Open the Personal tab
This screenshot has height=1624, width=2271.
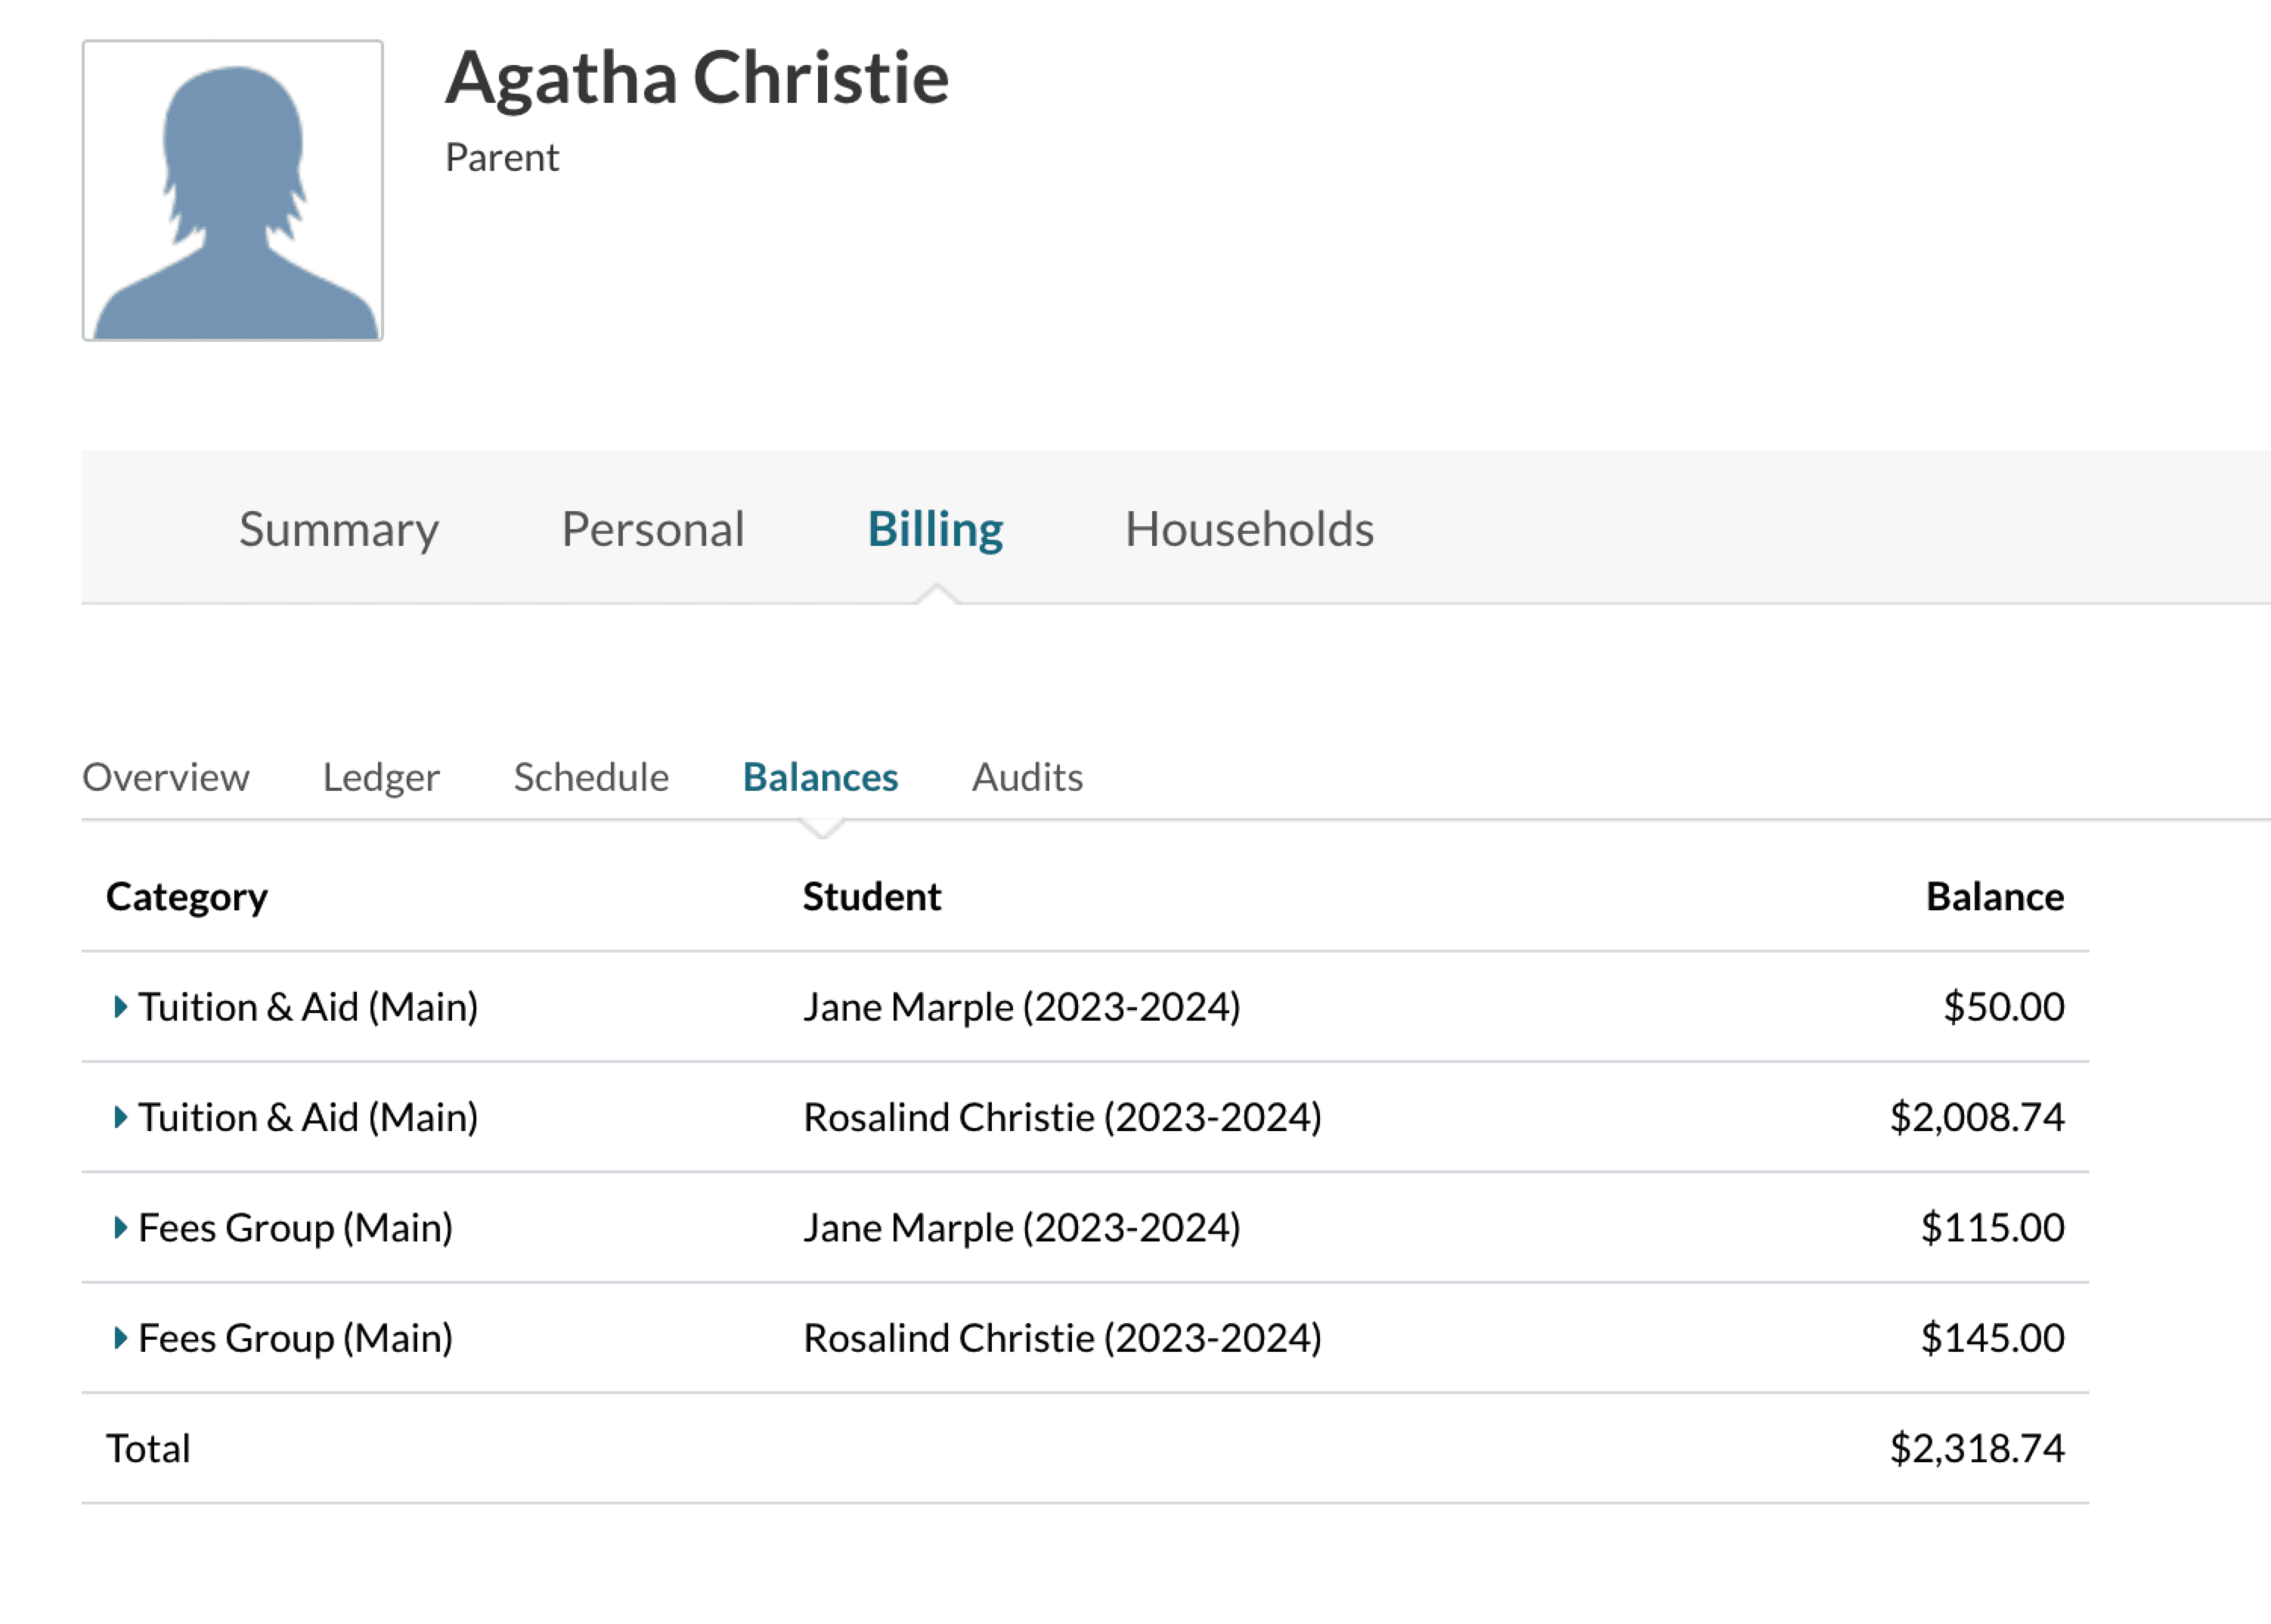coord(653,529)
